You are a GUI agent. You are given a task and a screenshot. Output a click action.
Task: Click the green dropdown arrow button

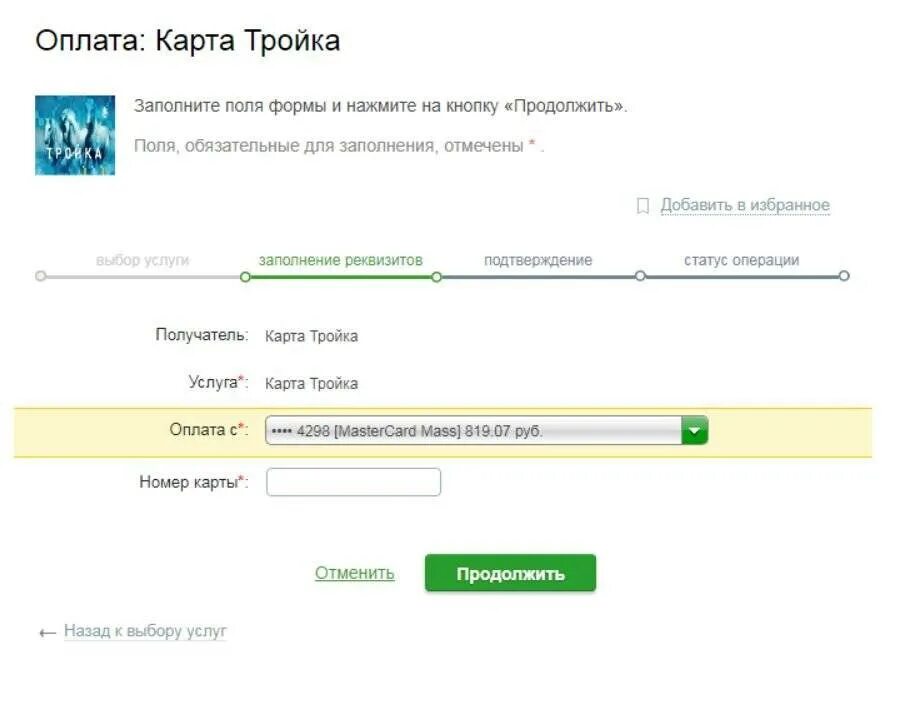(695, 430)
